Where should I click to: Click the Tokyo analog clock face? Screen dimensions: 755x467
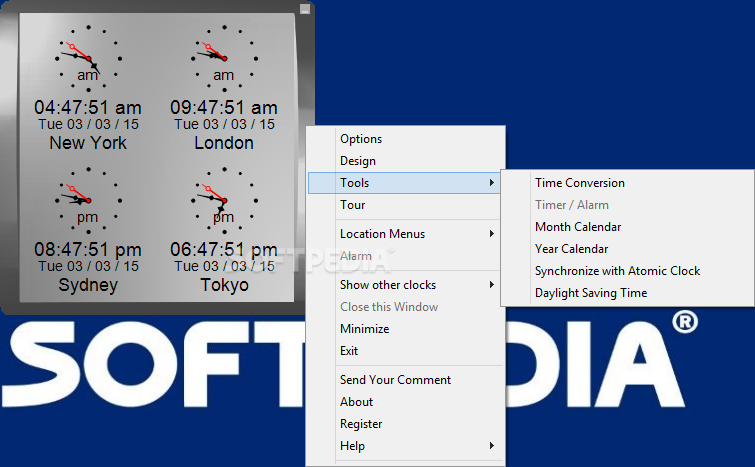224,200
